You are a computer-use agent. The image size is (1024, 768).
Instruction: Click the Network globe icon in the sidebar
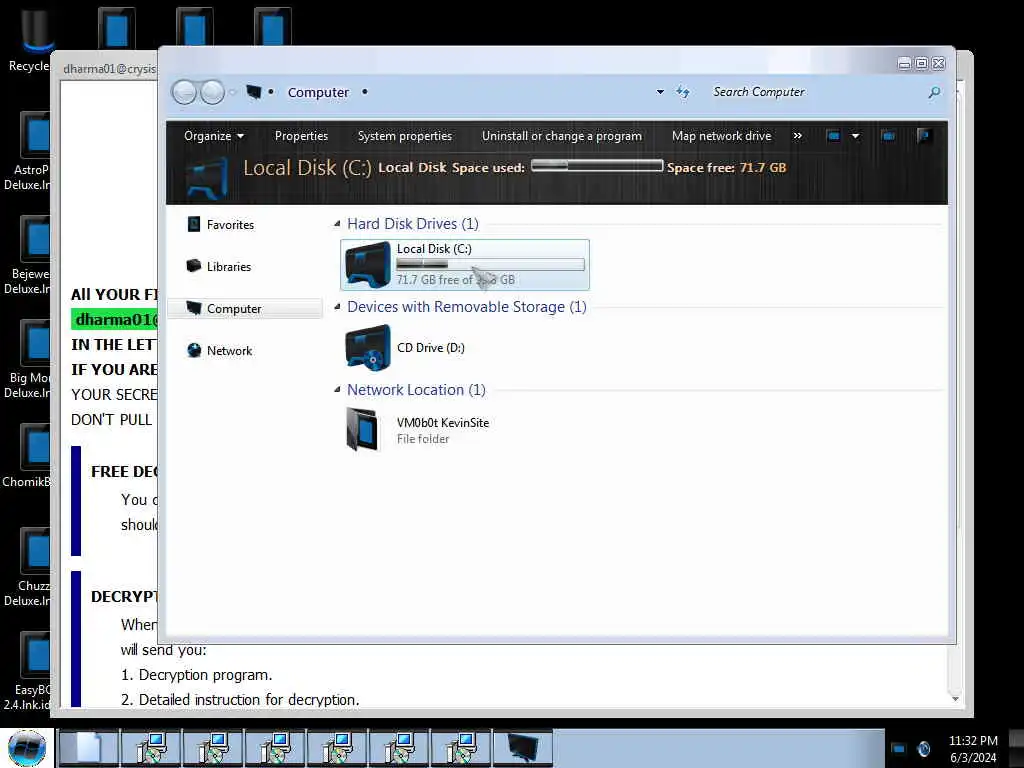pos(194,350)
